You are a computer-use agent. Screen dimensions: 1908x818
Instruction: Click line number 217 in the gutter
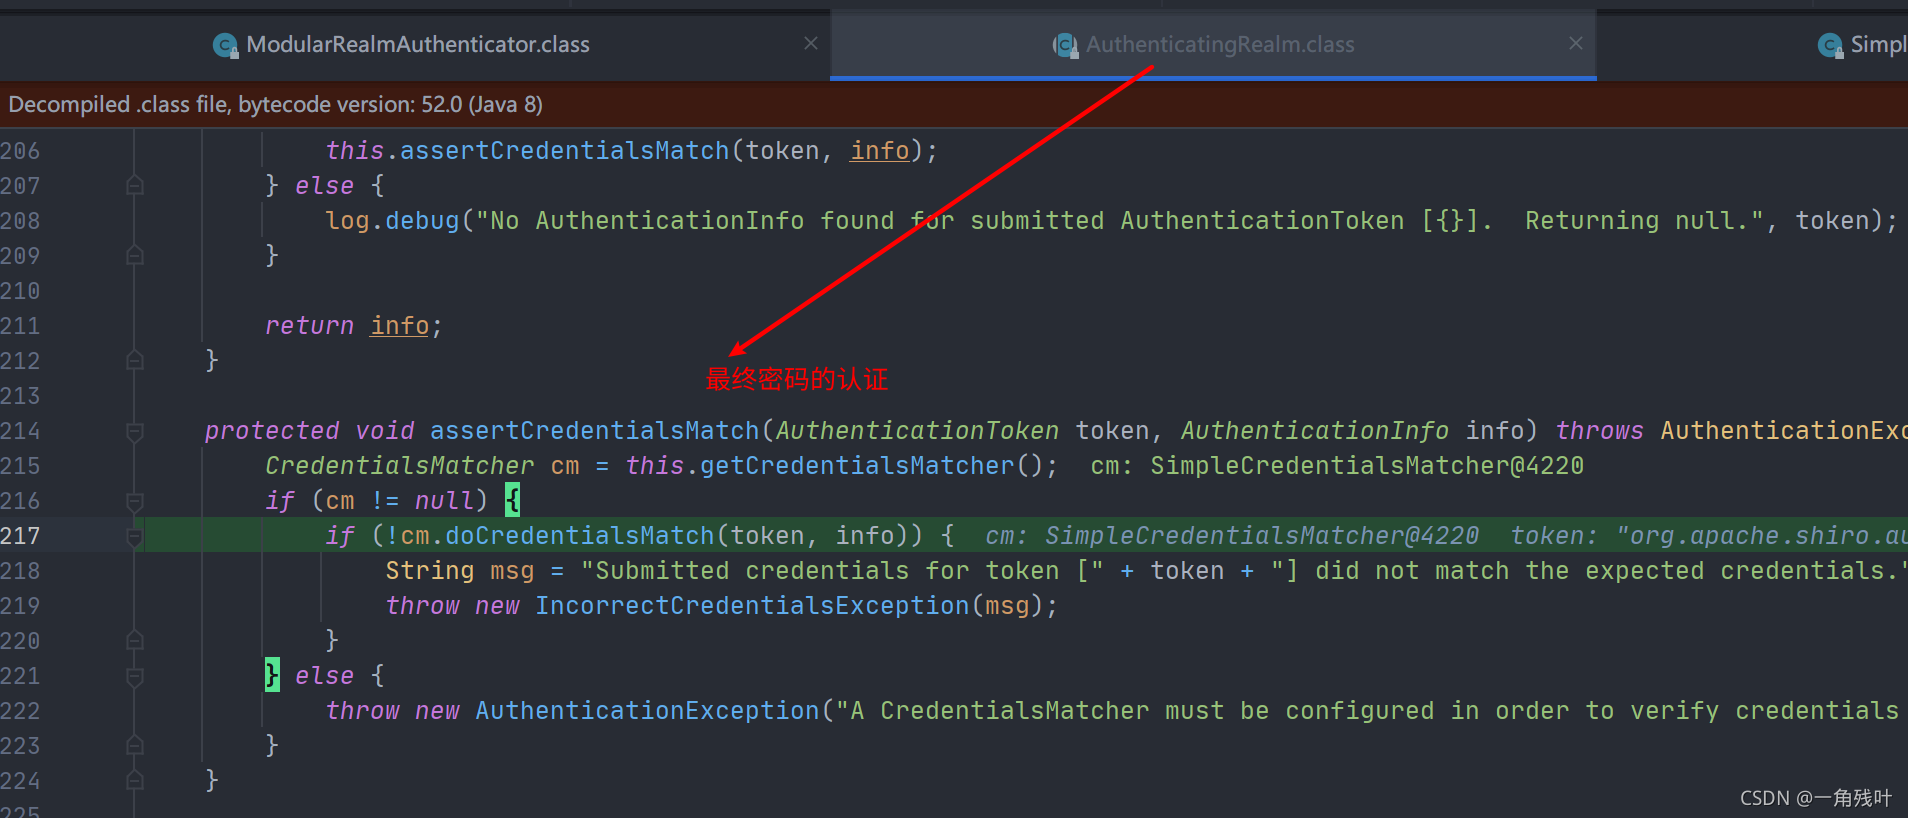click(x=20, y=536)
